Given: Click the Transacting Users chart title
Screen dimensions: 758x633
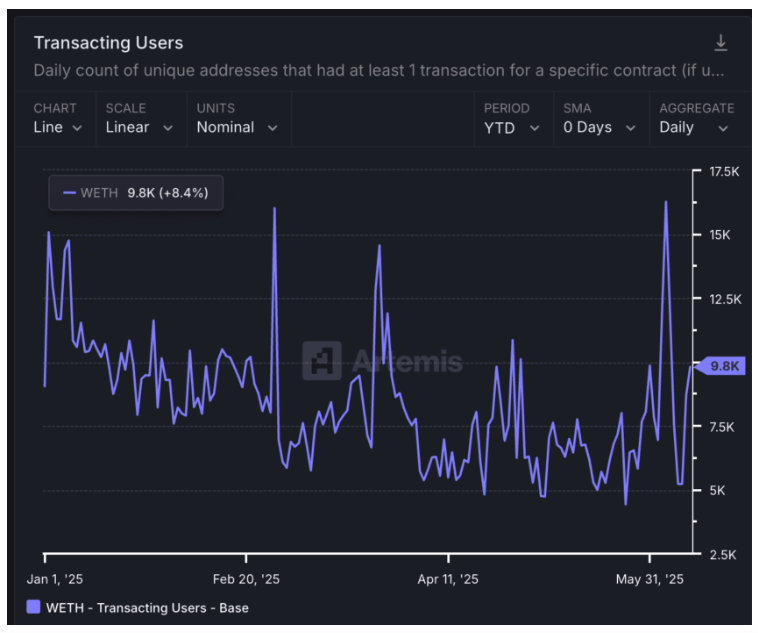Looking at the screenshot, I should coord(108,43).
